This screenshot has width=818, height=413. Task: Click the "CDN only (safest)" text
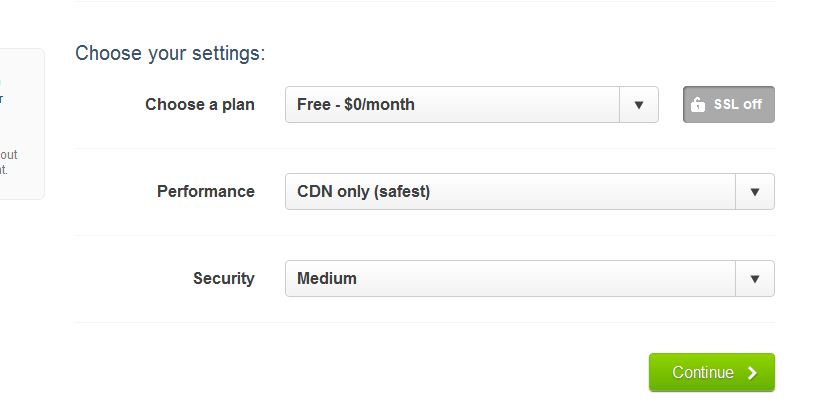[364, 191]
